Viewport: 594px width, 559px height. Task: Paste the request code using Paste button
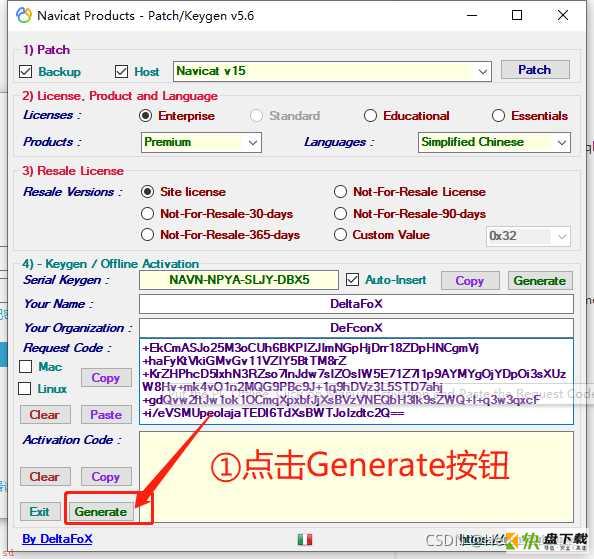coord(106,415)
